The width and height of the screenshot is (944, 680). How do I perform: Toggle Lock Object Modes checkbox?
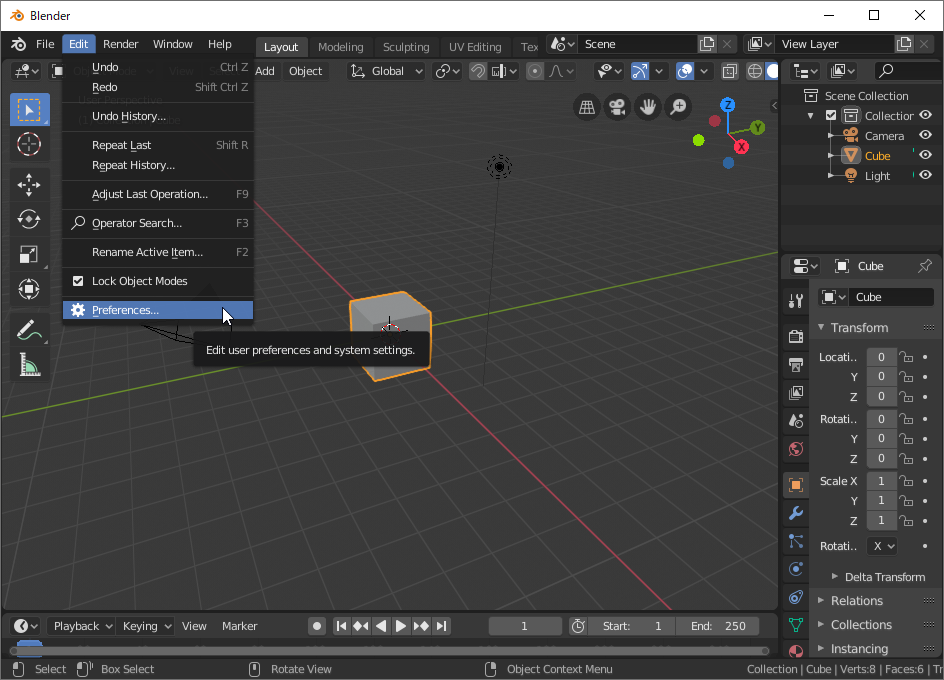click(x=78, y=281)
